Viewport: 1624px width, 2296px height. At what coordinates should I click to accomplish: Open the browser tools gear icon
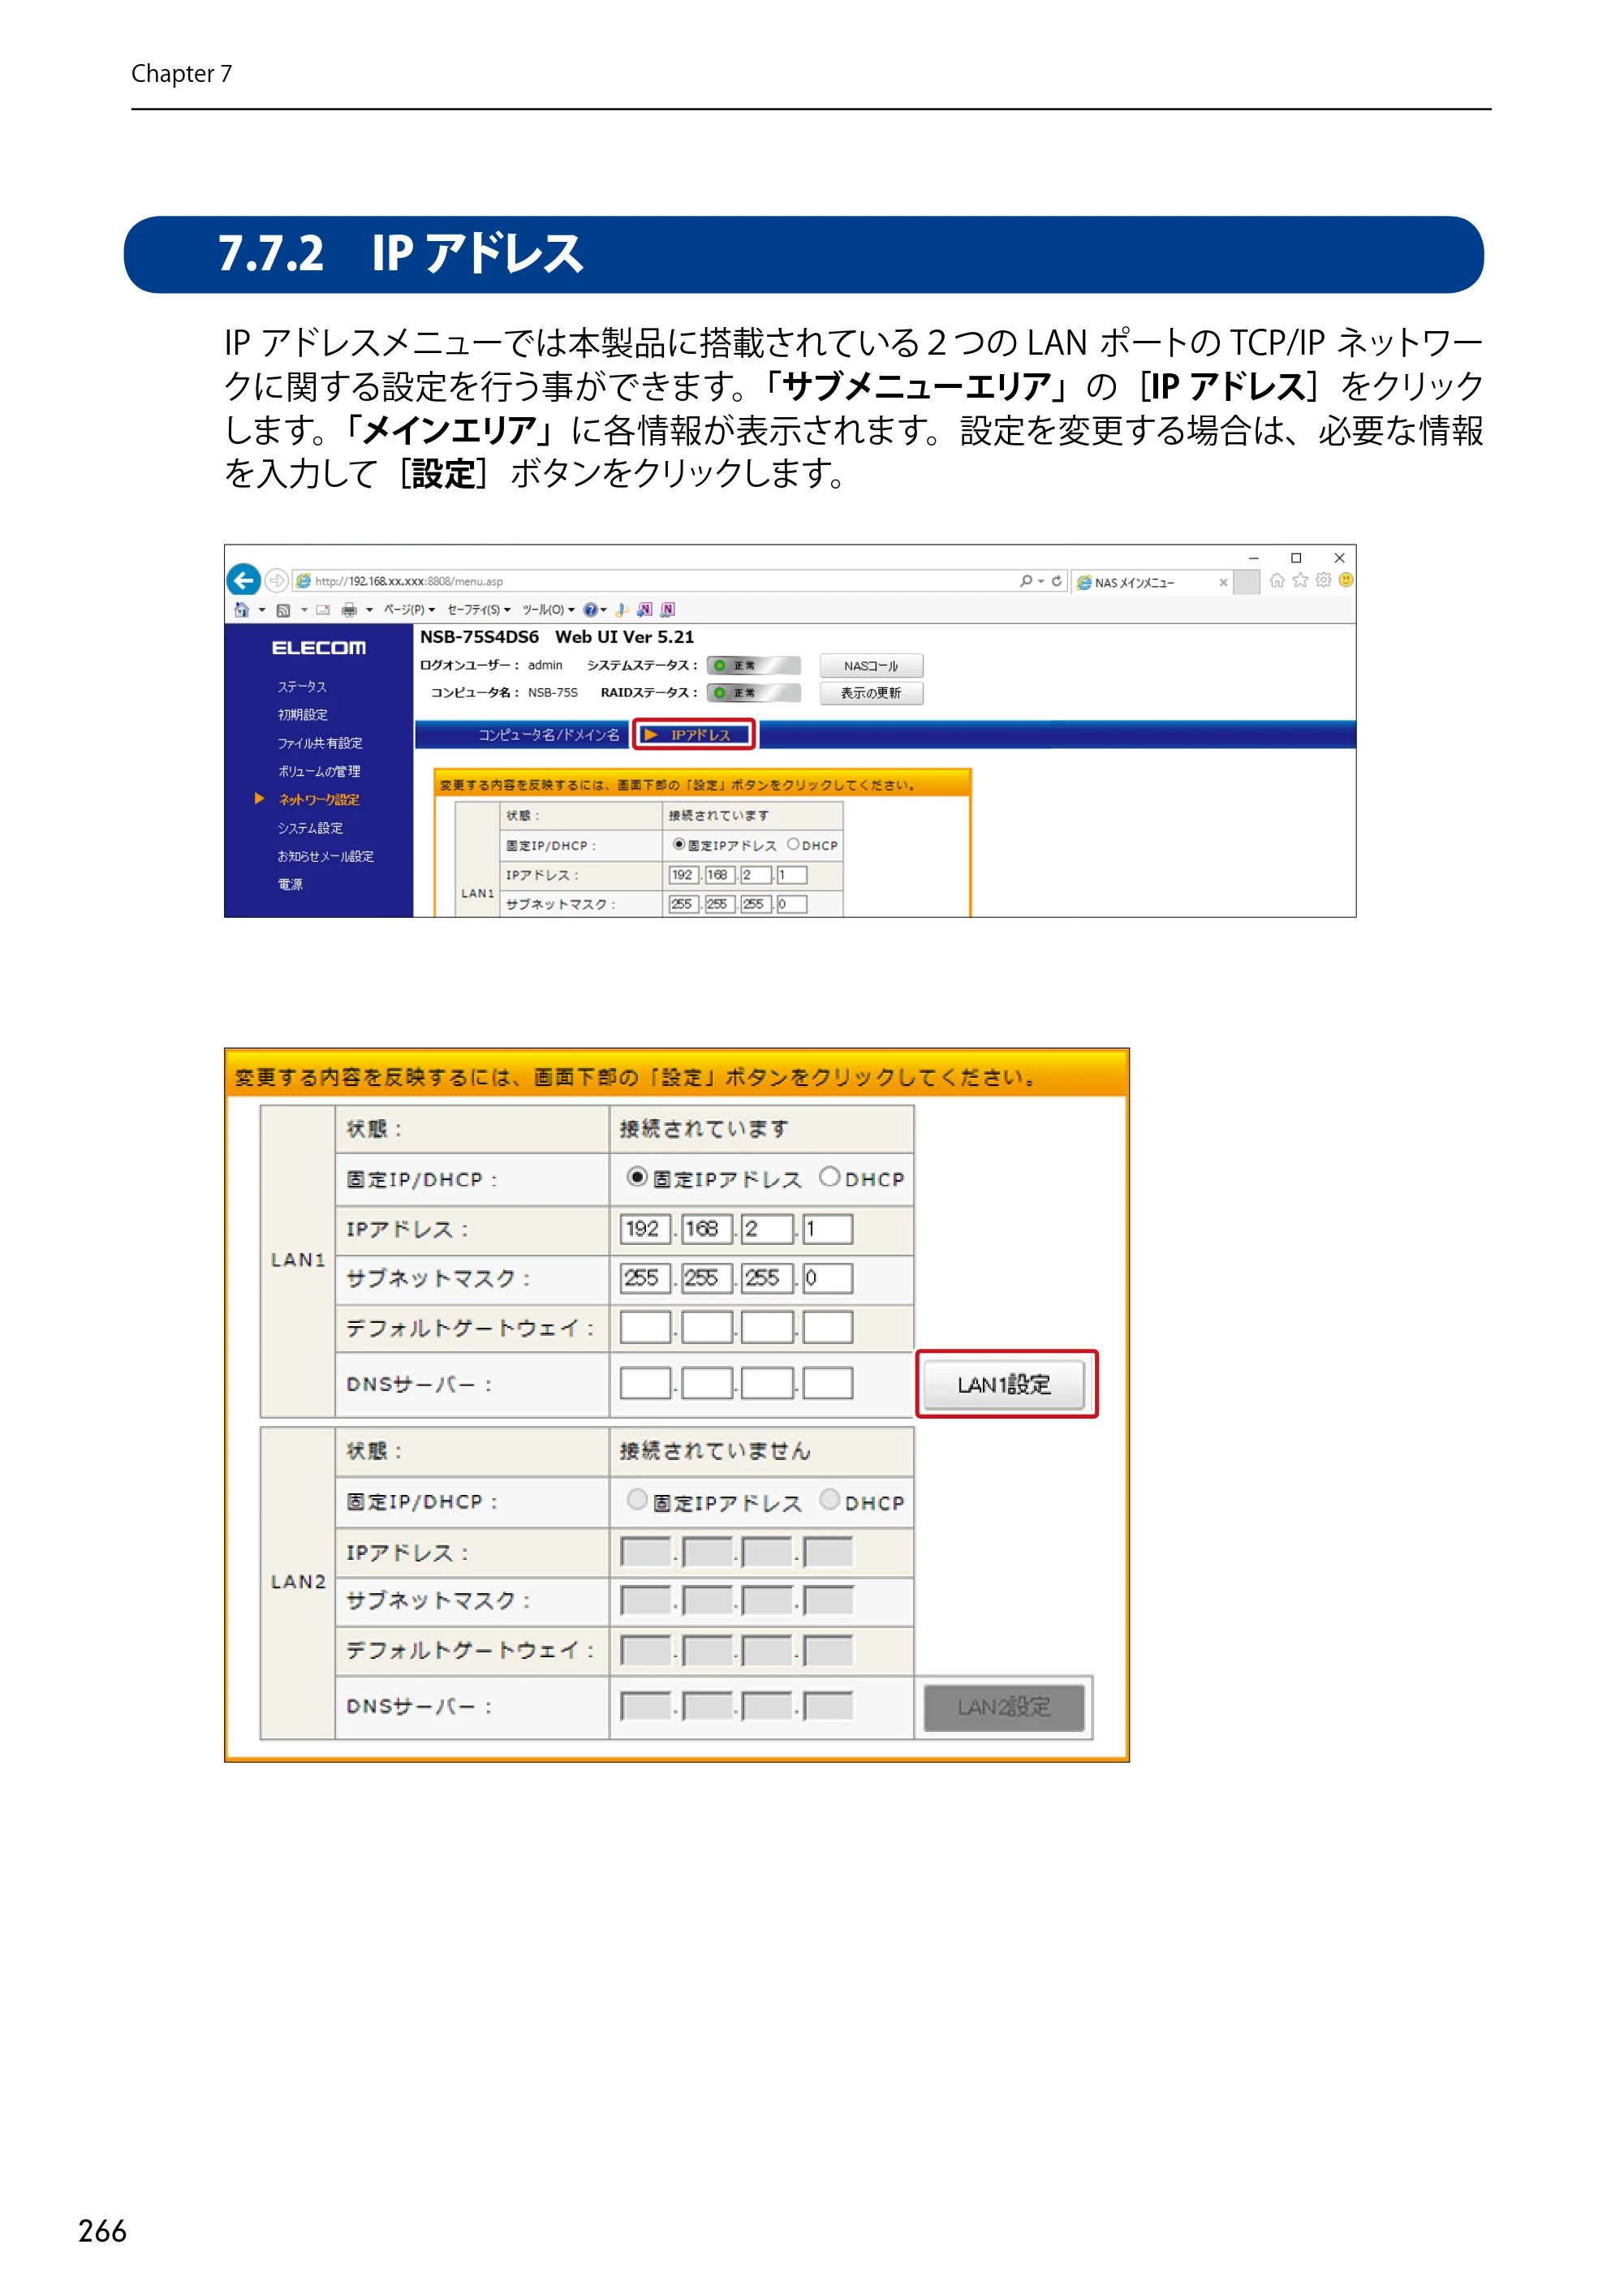(x=1323, y=580)
